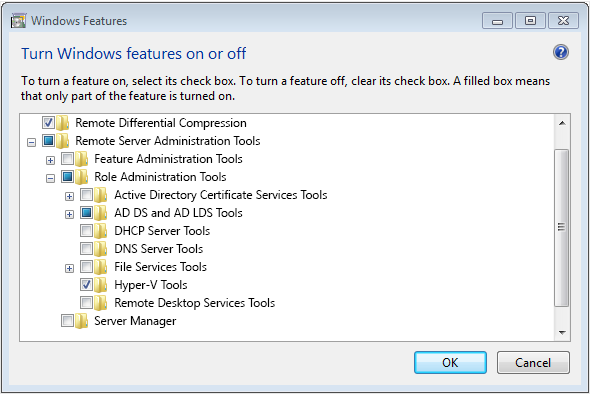Expand File Services Tools node
This screenshot has width=591, height=397.
(69, 268)
